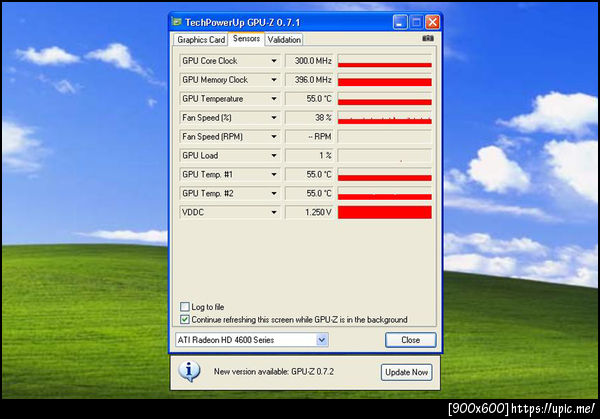Viewport: 600px width, 419px height.
Task: Click the 55.0 °C GPU Temp. #1 value
Action: click(x=310, y=174)
